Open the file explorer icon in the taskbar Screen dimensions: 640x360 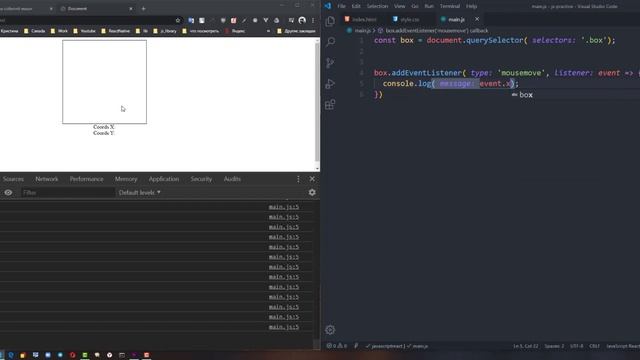[23, 355]
